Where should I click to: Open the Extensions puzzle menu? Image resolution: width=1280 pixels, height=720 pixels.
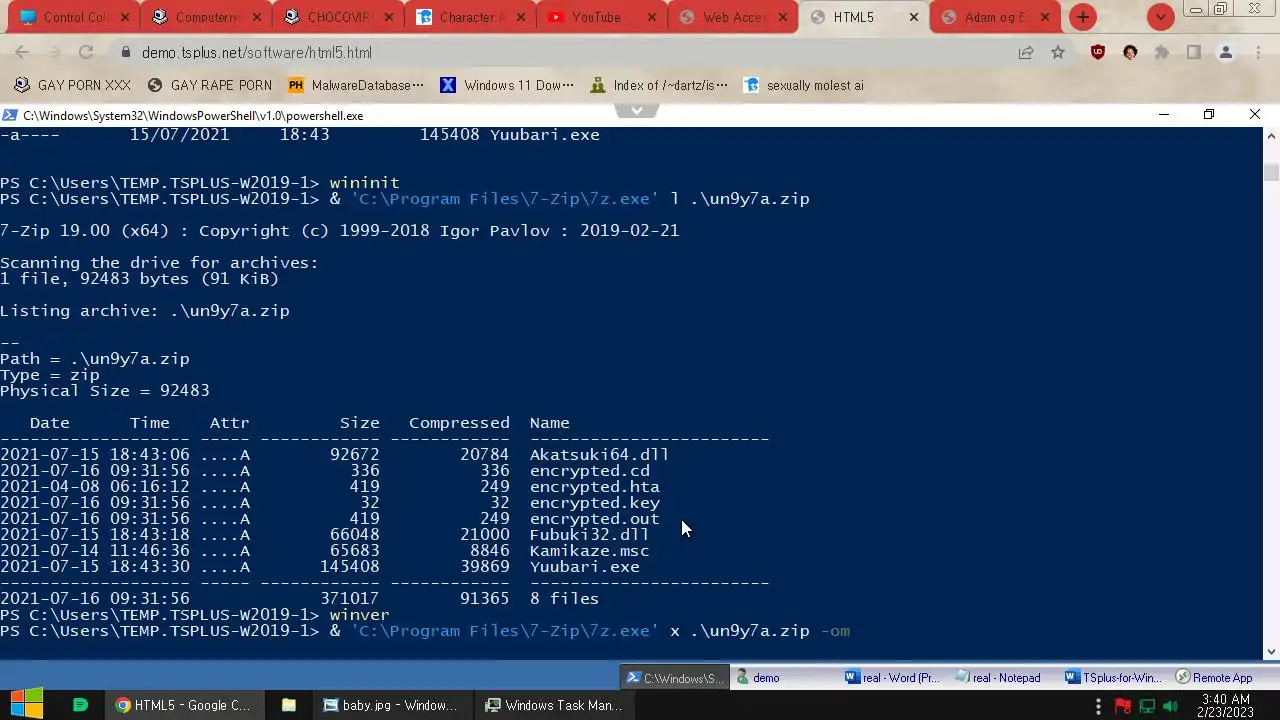click(x=1162, y=53)
